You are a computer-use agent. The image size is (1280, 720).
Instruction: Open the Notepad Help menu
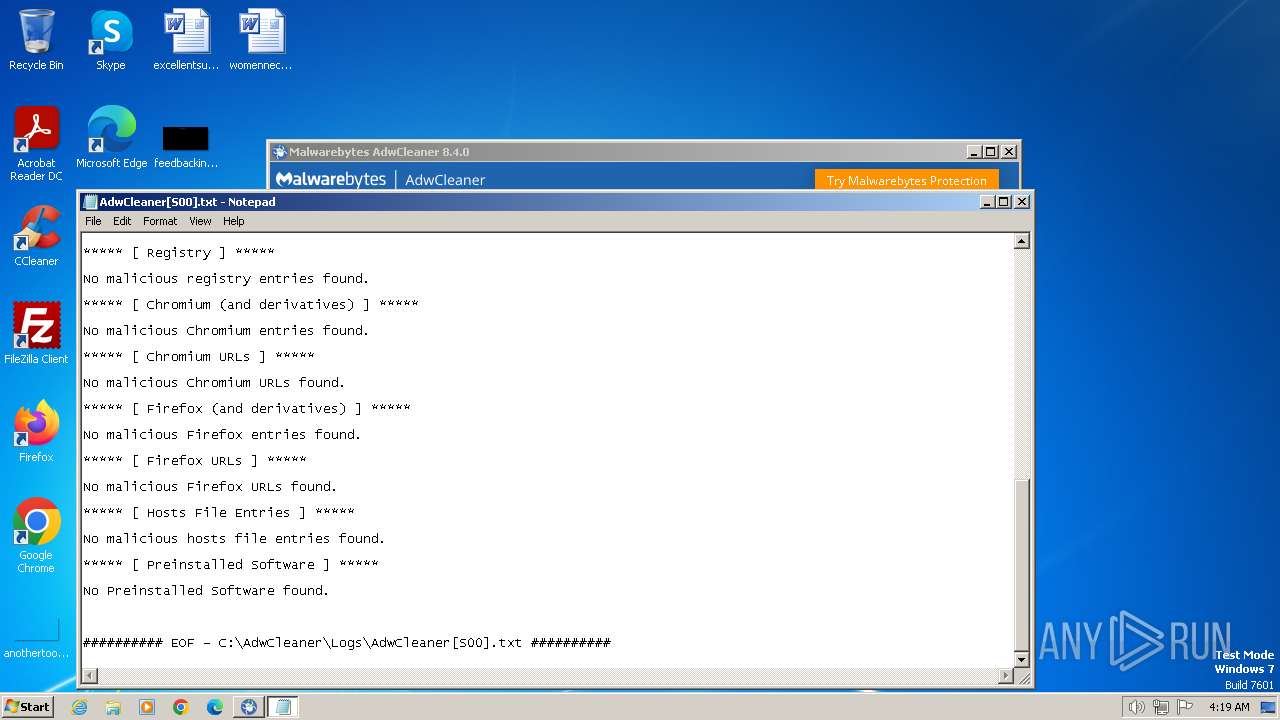point(233,221)
